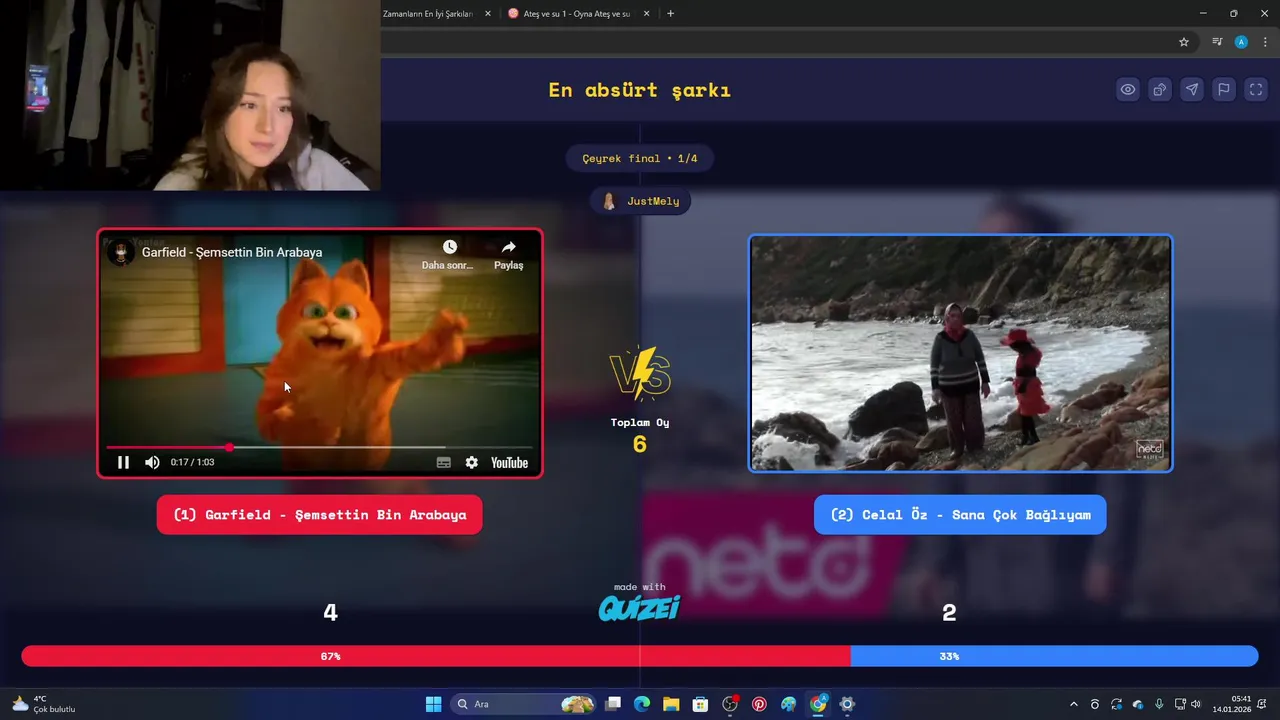Pause the Garfield YouTube video
Image resolution: width=1280 pixels, height=720 pixels.
pyautogui.click(x=123, y=462)
